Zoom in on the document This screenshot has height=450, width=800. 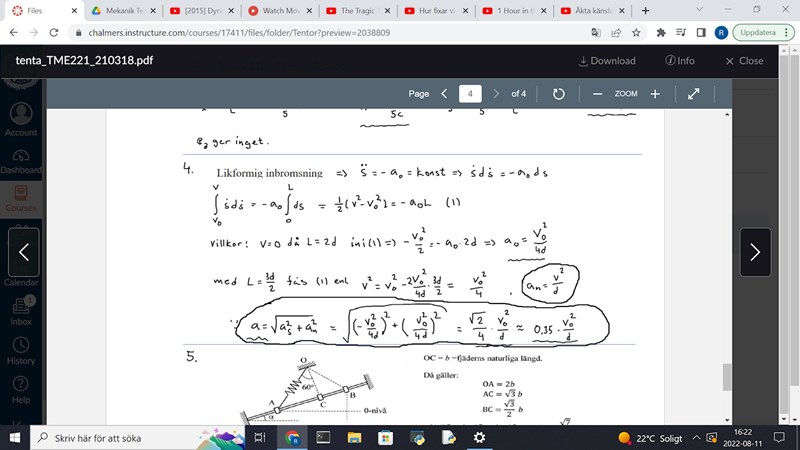[655, 93]
